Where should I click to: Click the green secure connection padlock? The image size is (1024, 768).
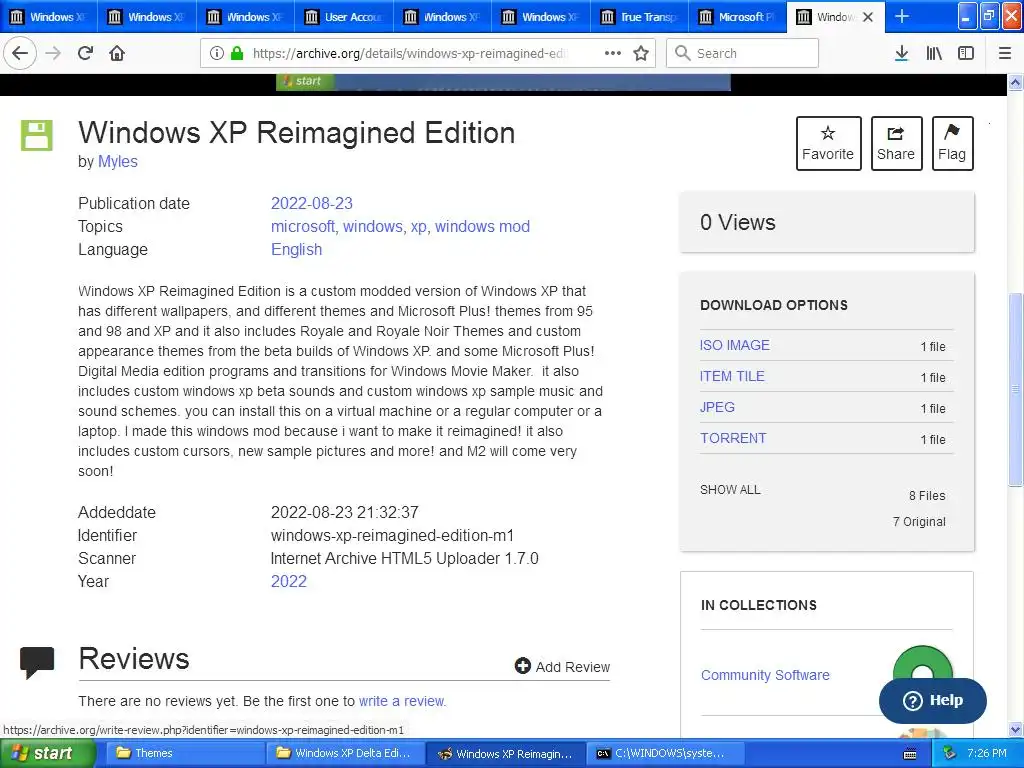(x=237, y=54)
